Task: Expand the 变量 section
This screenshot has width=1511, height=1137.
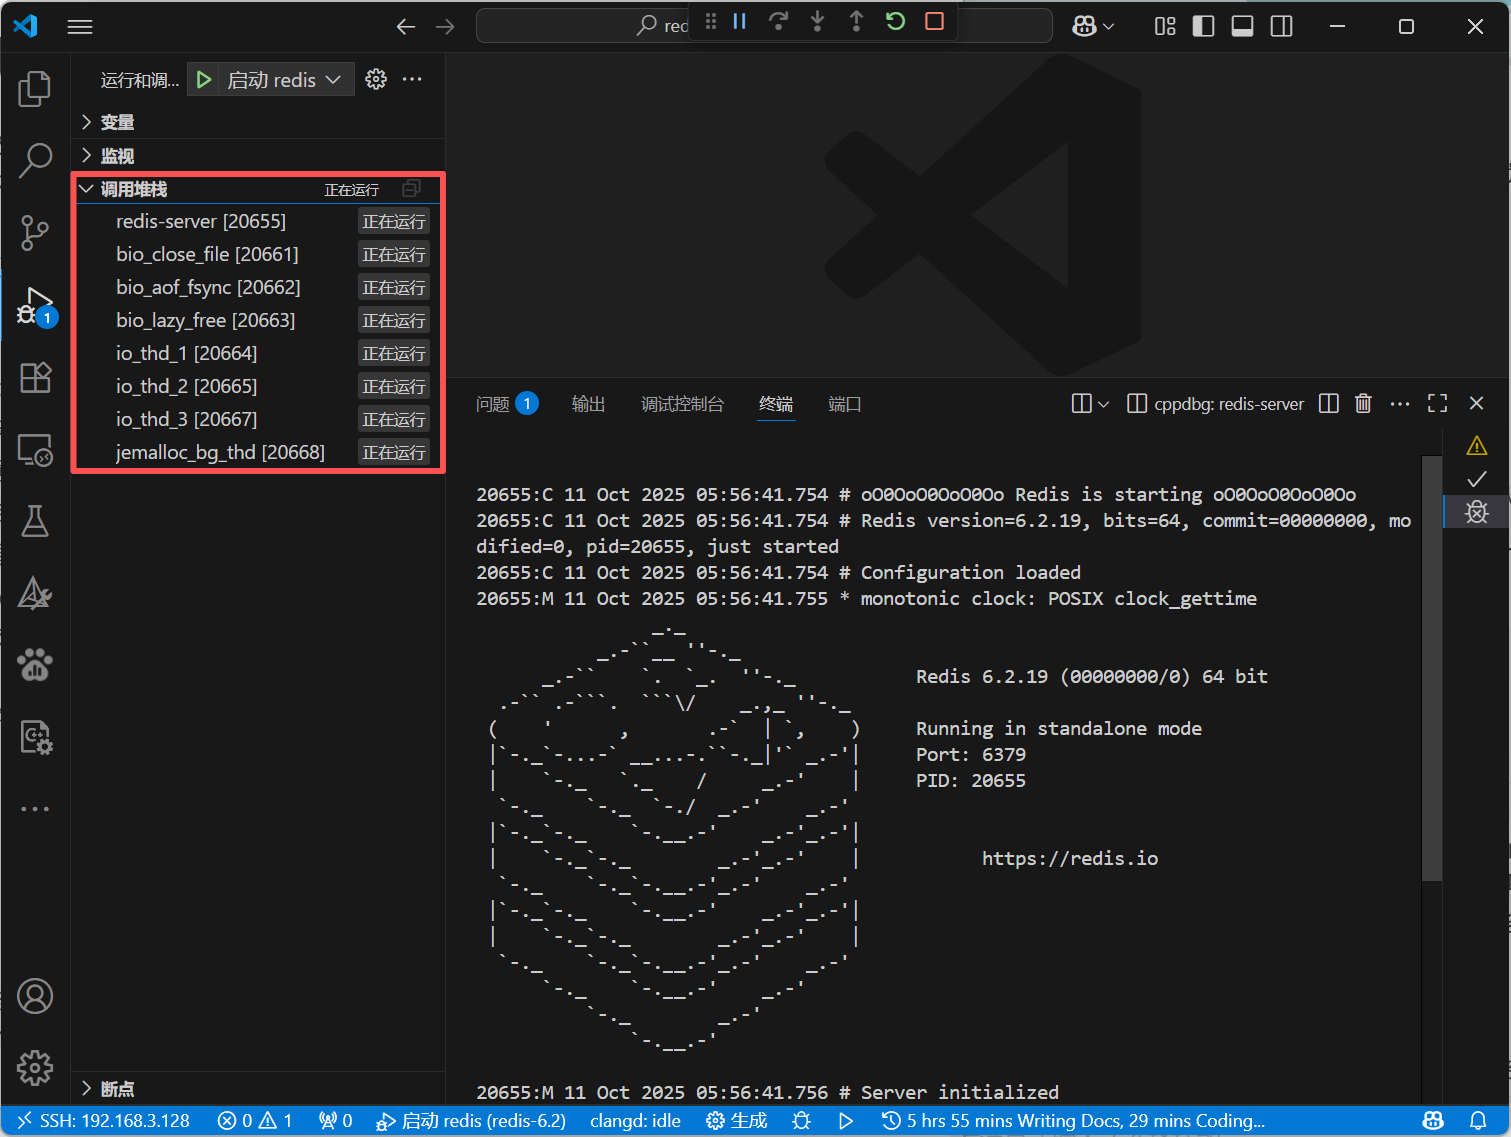Action: (258, 122)
